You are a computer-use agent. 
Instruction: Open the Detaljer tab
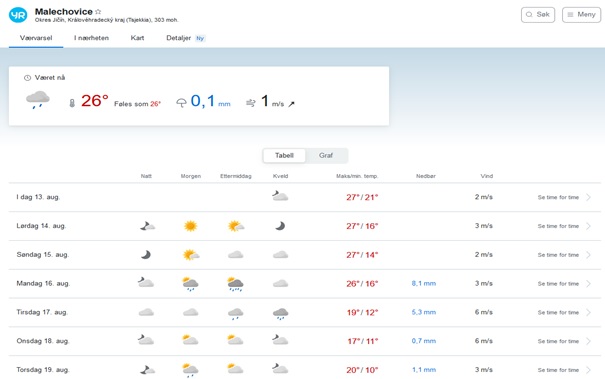pos(178,38)
